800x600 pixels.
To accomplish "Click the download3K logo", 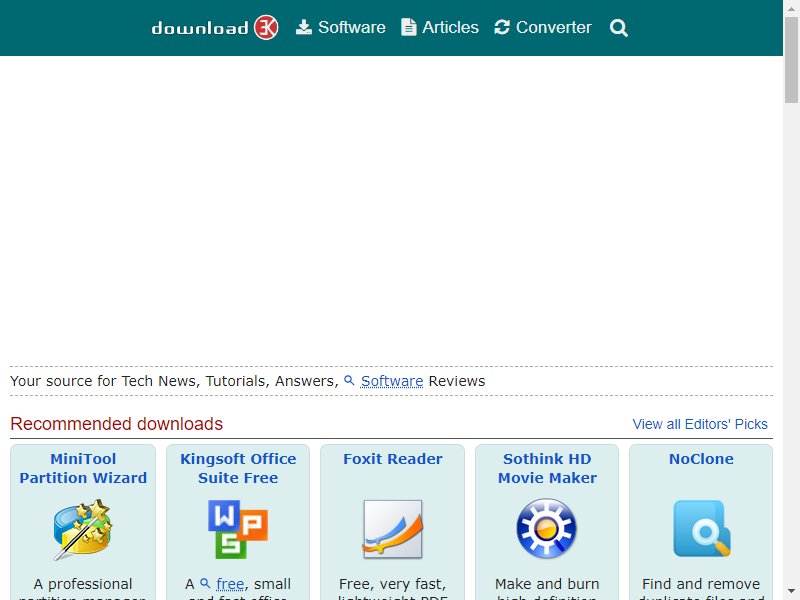I will click(x=215, y=28).
